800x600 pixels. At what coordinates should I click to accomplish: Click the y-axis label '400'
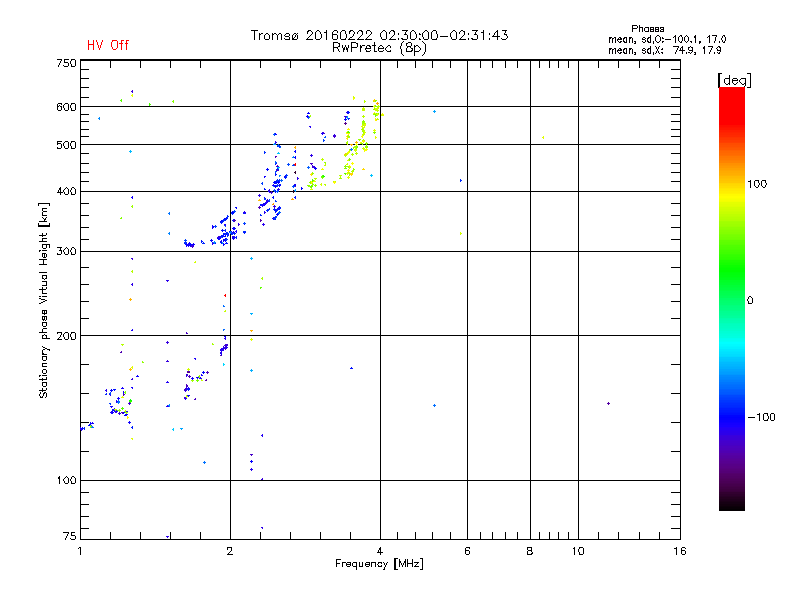point(66,192)
